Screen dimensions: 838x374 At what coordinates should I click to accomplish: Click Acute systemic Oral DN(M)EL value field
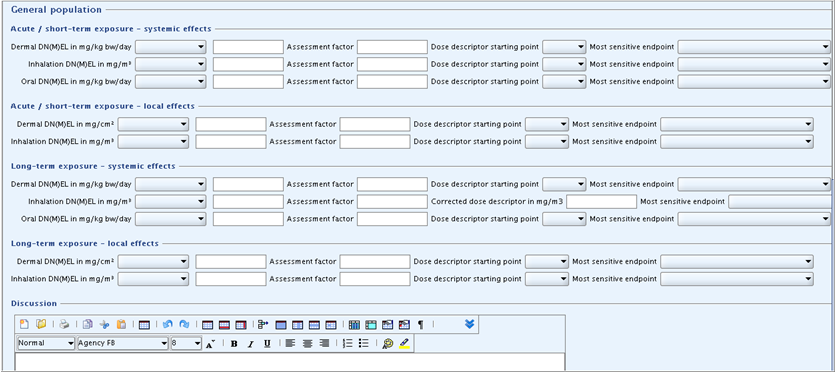[248, 82]
